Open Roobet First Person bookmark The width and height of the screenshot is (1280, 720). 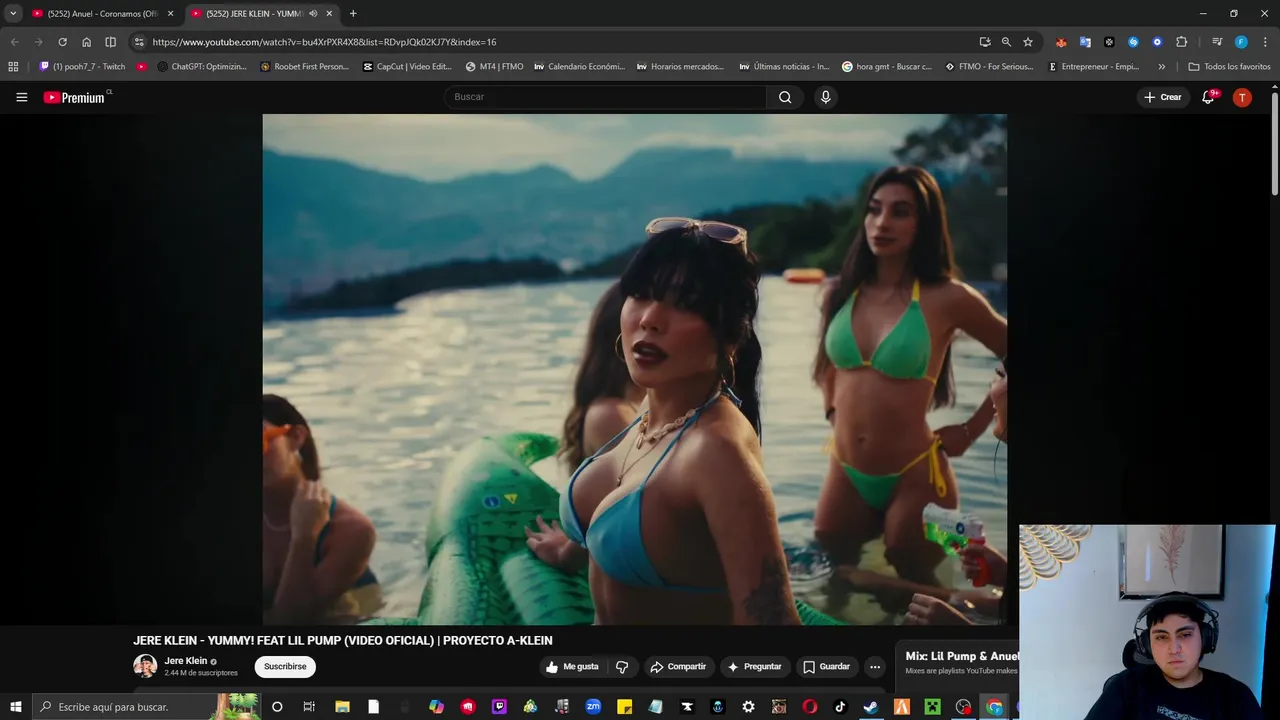[x=304, y=67]
